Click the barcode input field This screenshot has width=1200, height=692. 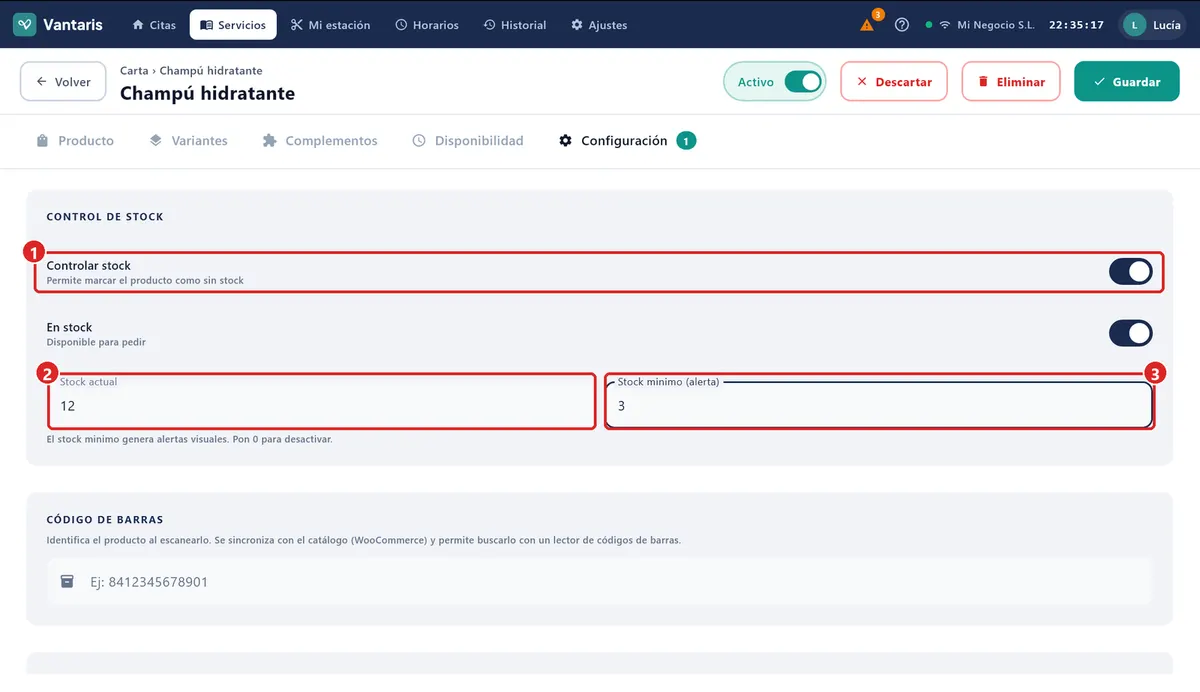click(599, 581)
